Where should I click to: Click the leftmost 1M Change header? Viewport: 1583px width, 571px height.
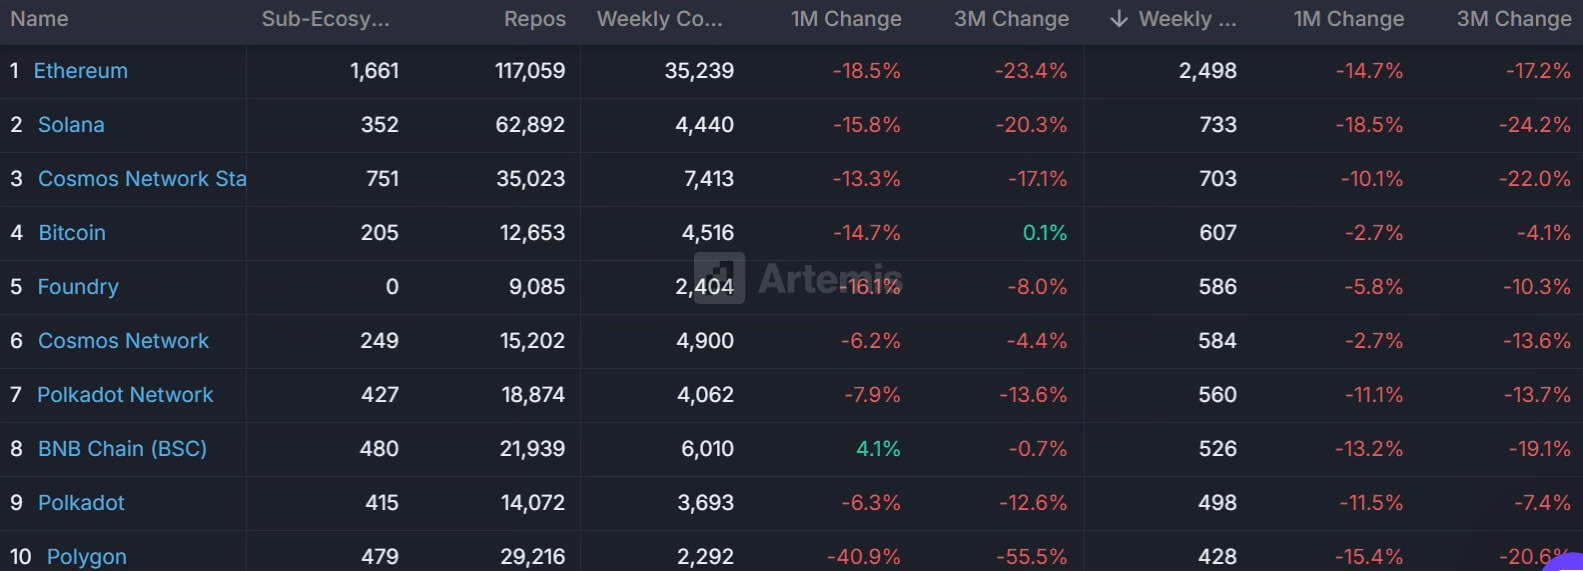(x=845, y=19)
